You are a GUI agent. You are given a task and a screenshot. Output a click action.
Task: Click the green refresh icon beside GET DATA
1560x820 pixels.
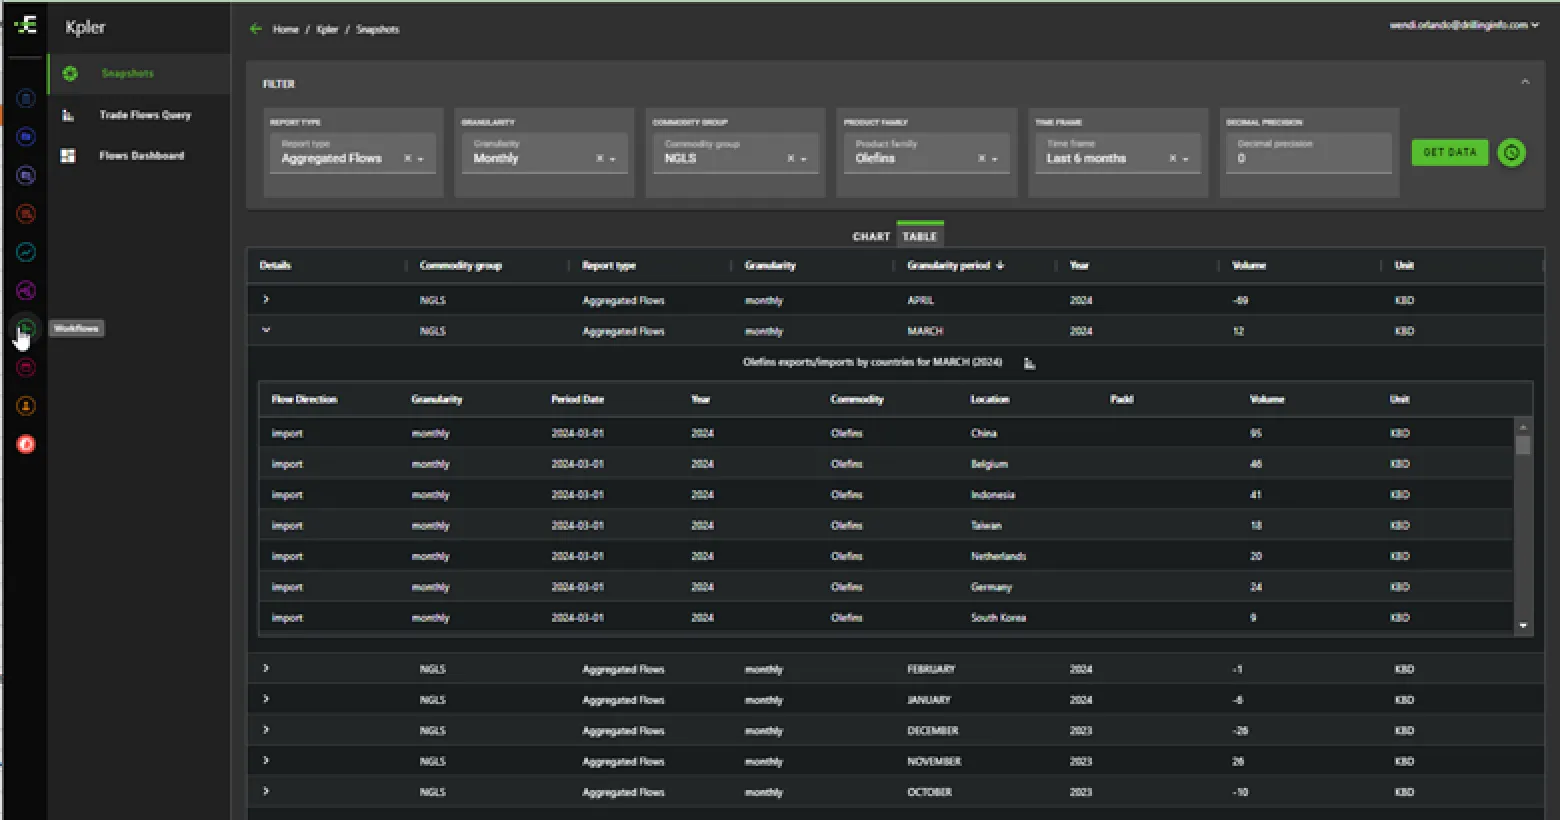[x=1511, y=152]
